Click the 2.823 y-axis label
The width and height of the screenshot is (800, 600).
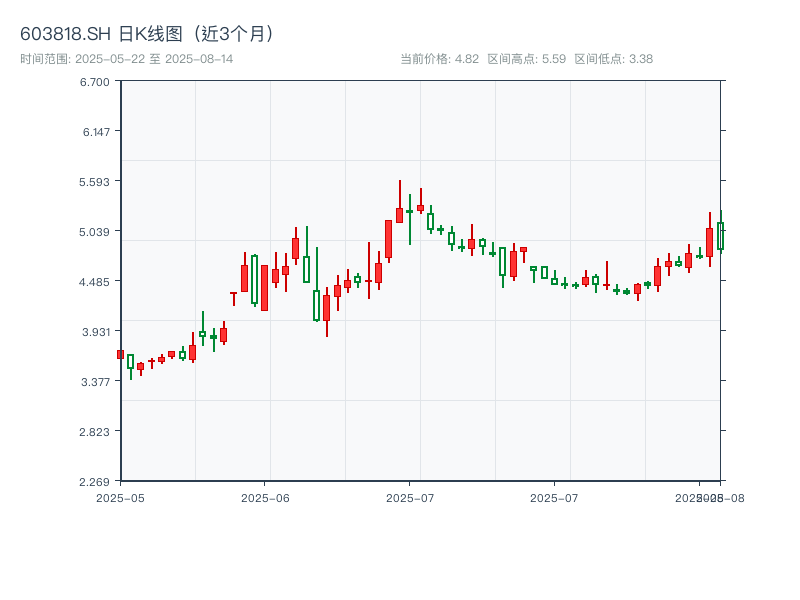(x=95, y=431)
